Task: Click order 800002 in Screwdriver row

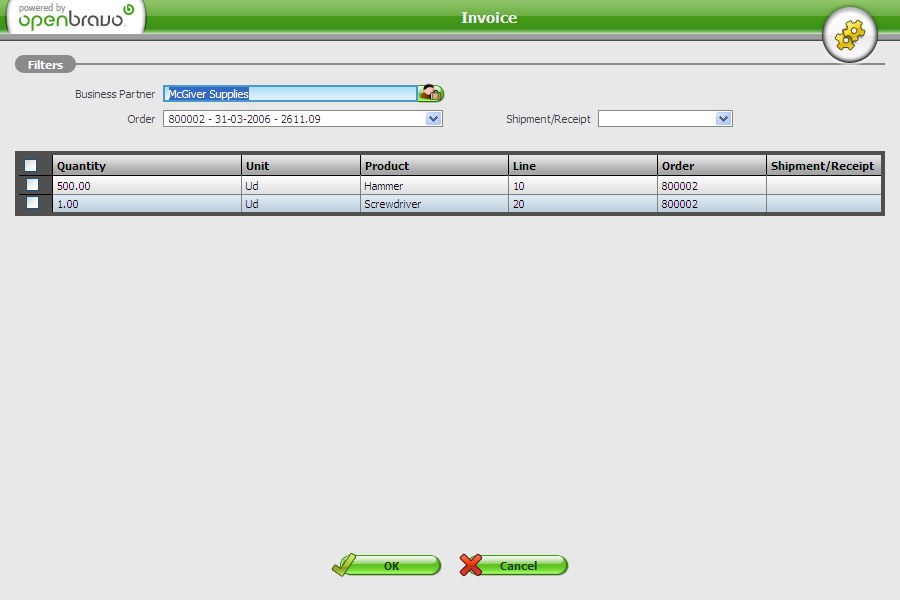Action: point(712,204)
